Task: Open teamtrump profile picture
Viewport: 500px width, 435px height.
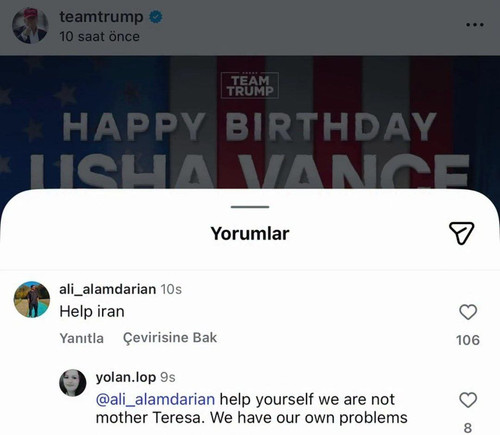Action: click(30, 26)
